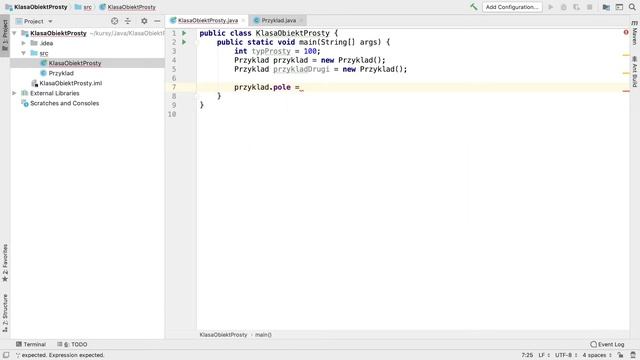The image size is (640, 360).
Task: Toggle the read-only lock icon in status bar
Action: click(620, 355)
